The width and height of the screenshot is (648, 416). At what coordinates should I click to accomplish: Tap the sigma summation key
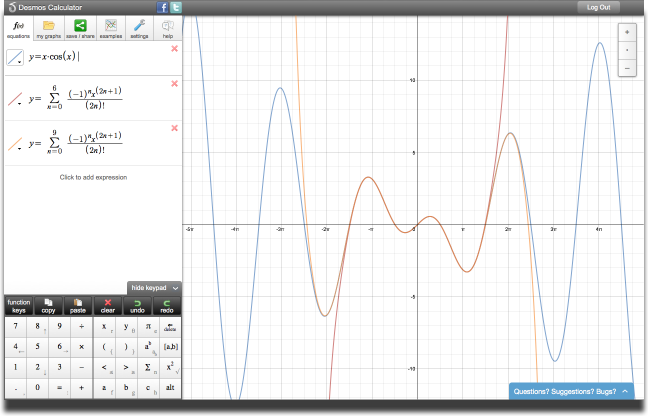(148, 367)
